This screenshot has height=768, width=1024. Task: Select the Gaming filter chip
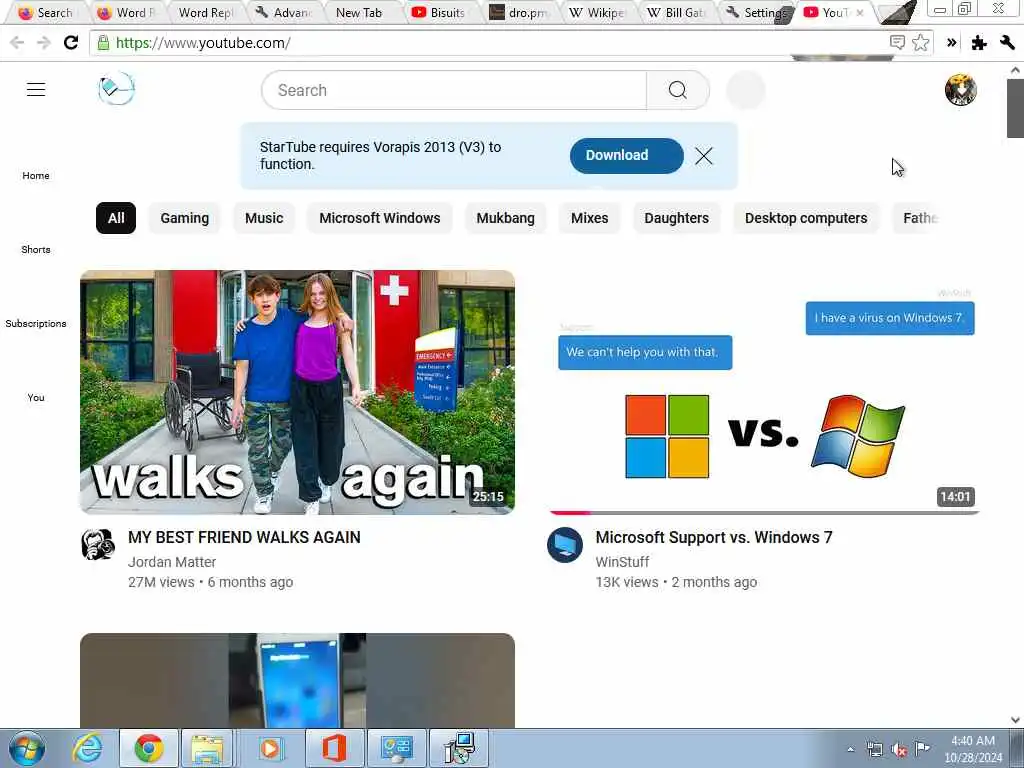(185, 218)
